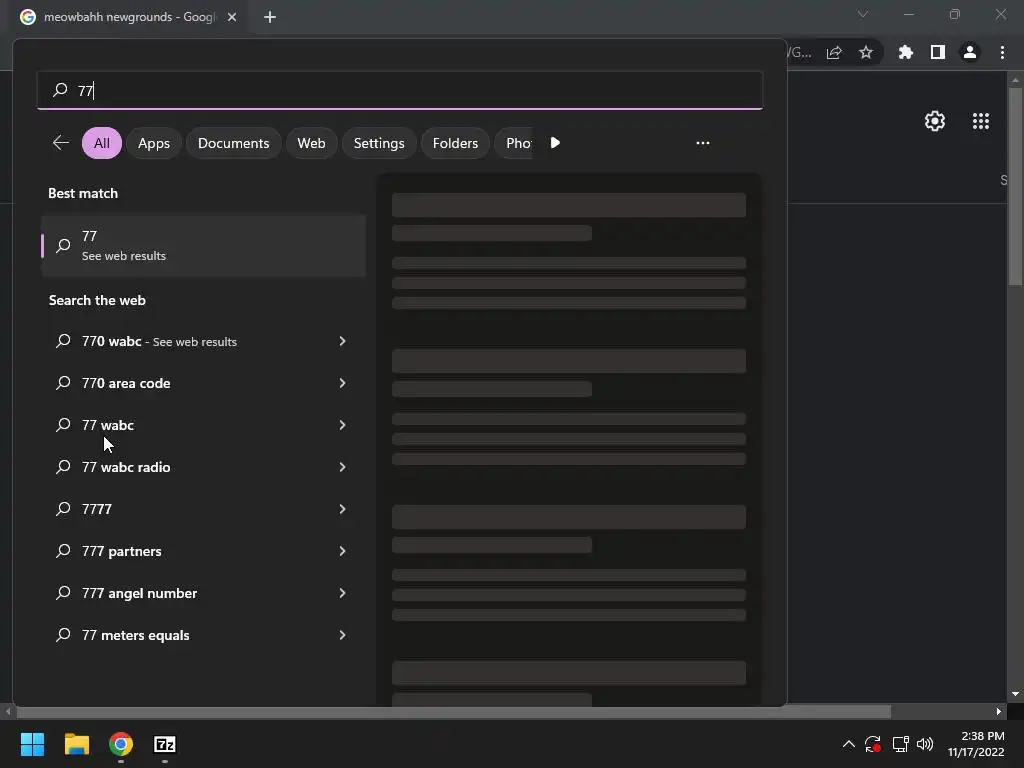The image size is (1024, 768).
Task: Click the back arrow in the search panel
Action: click(x=61, y=142)
